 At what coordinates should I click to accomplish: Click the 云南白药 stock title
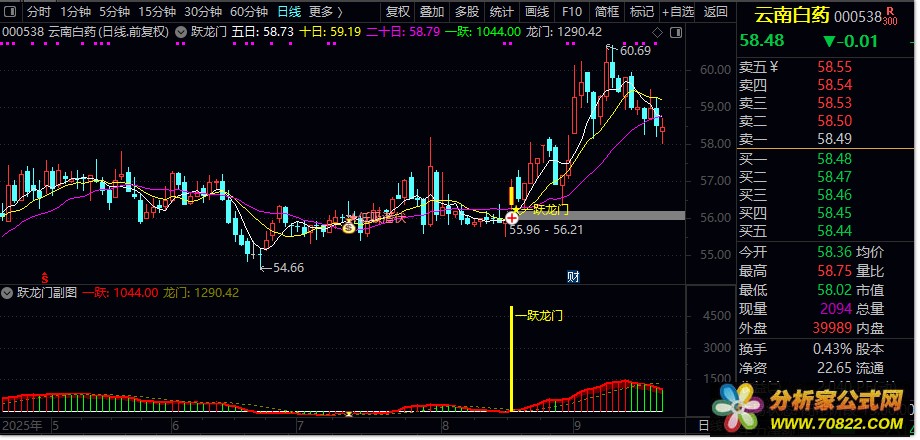click(792, 16)
